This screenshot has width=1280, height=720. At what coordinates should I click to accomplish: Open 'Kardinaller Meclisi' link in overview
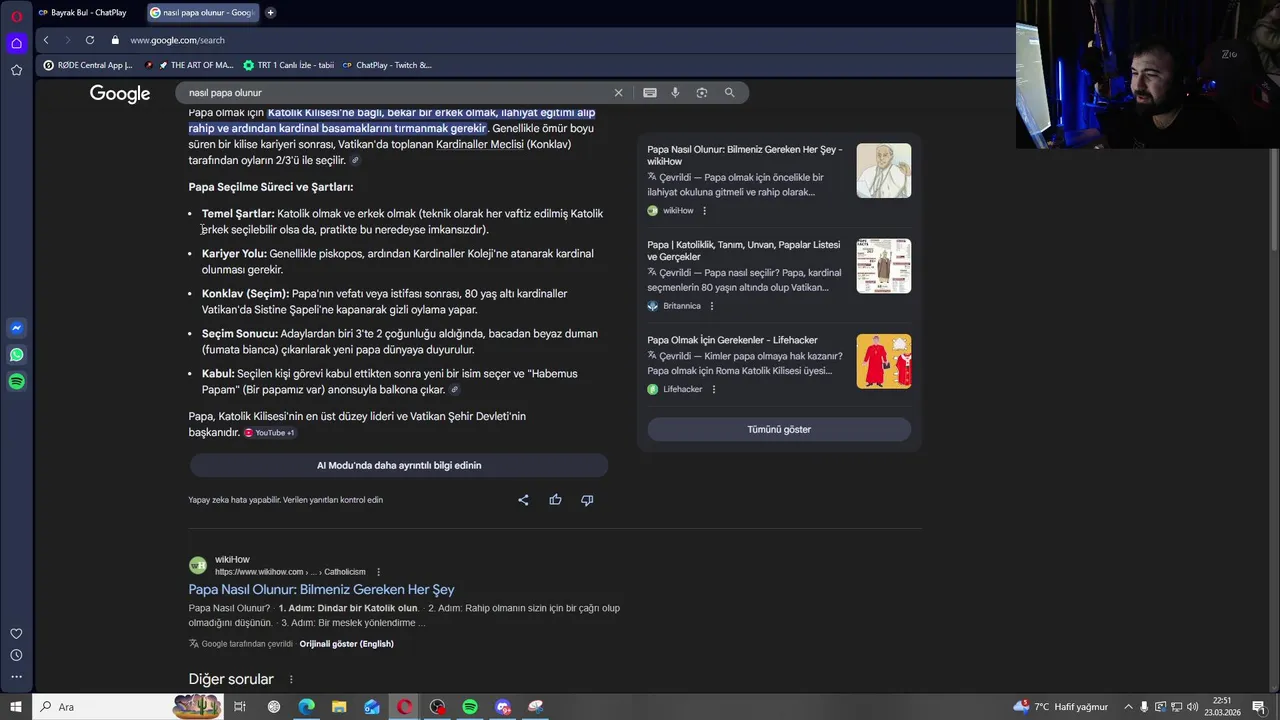point(480,144)
